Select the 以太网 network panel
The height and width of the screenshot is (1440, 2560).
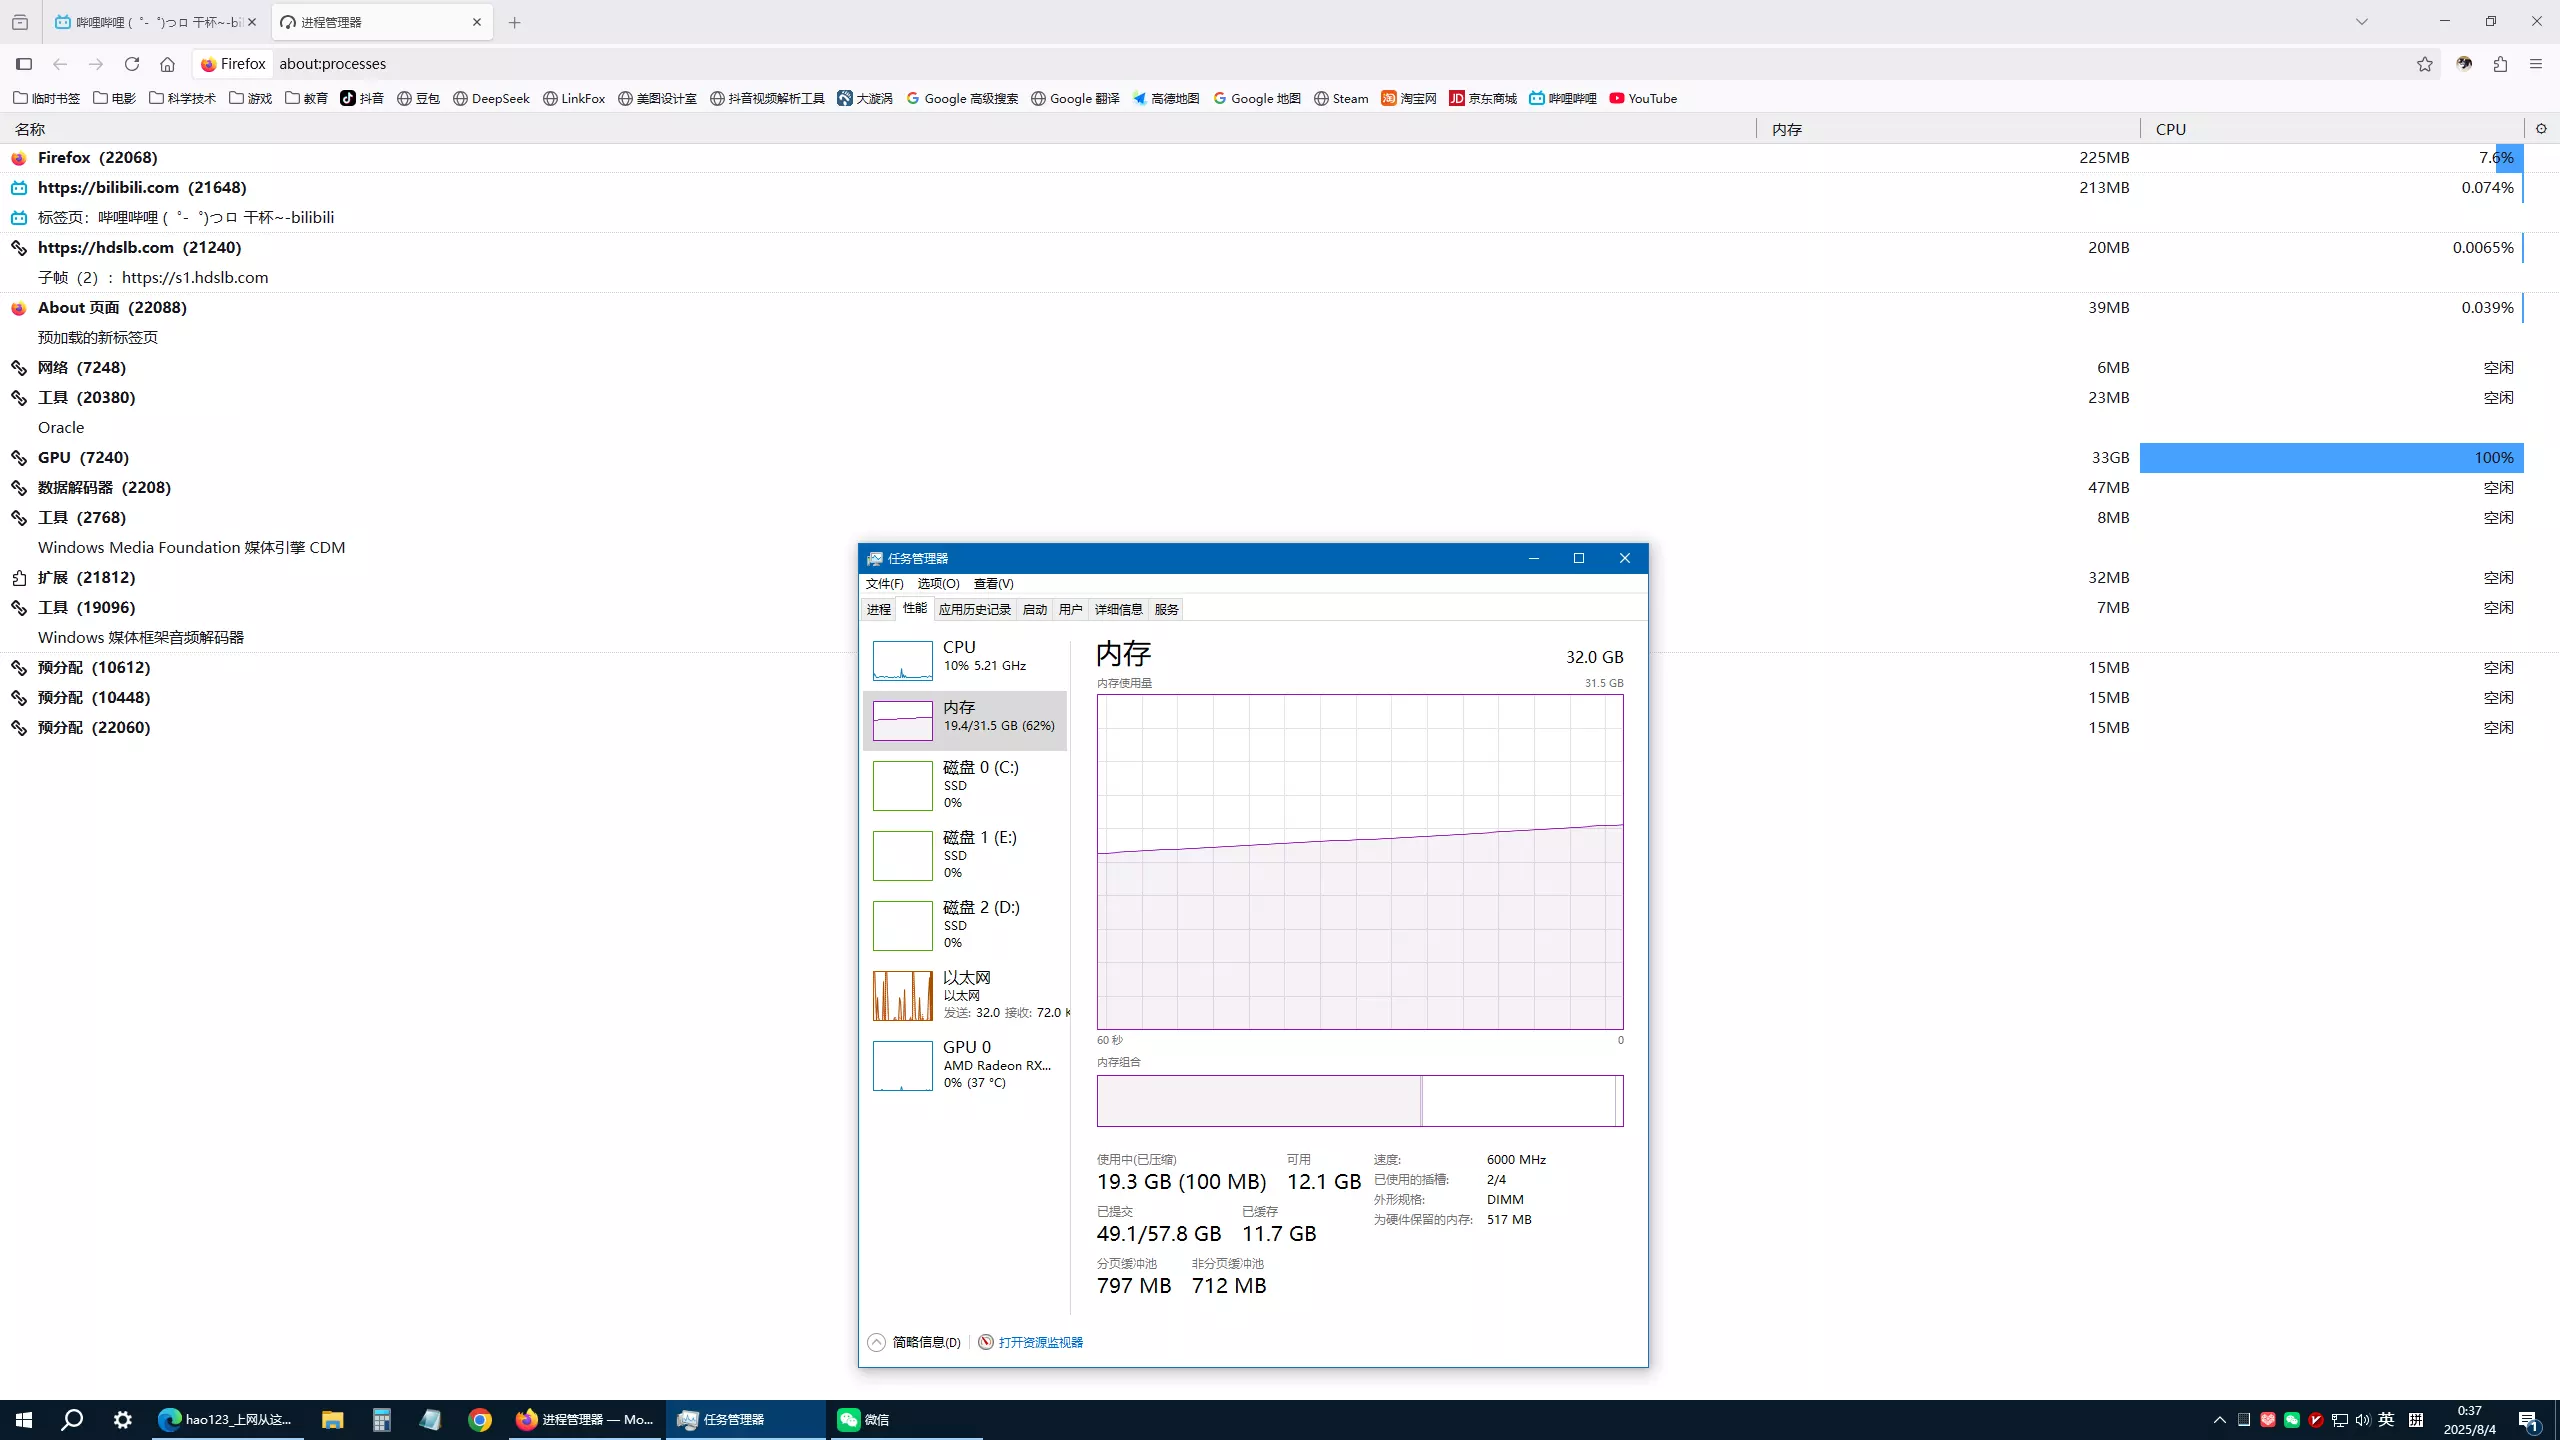(x=965, y=995)
